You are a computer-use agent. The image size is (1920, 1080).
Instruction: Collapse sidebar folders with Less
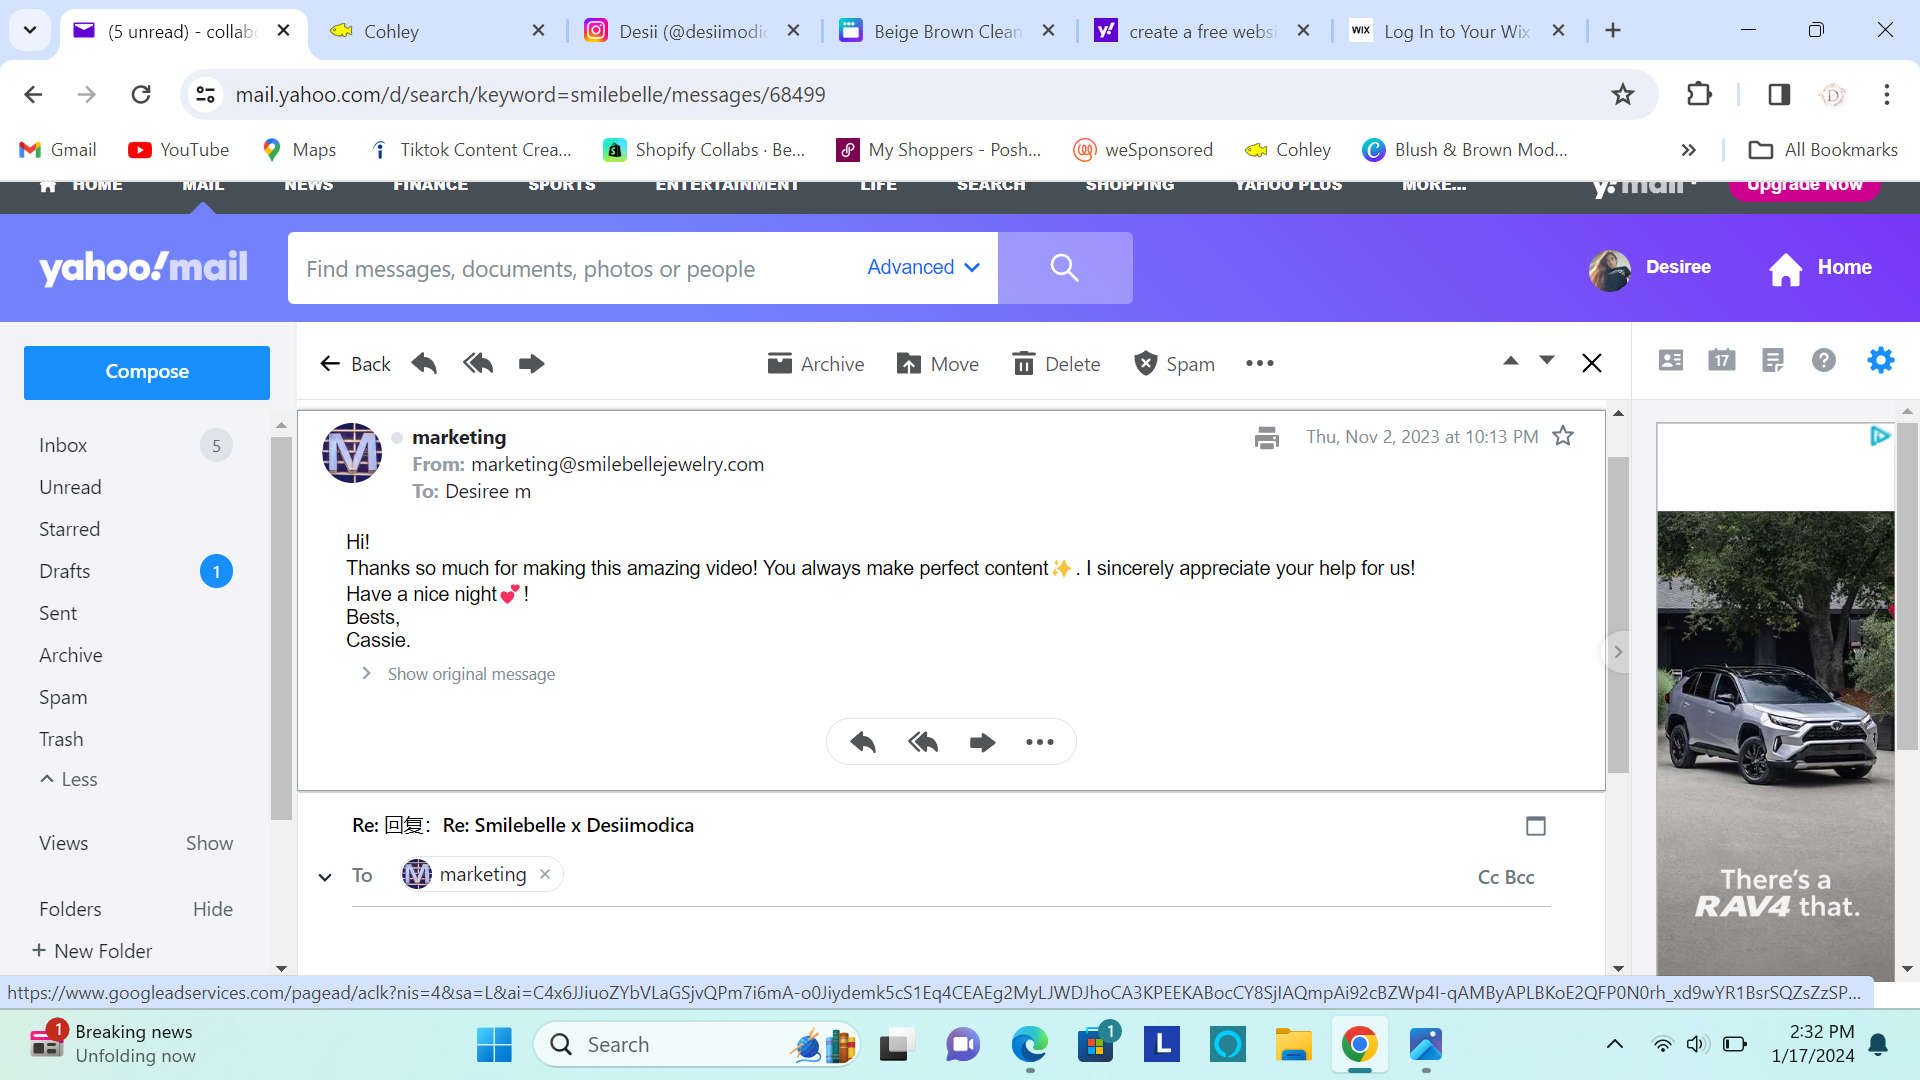69,779
